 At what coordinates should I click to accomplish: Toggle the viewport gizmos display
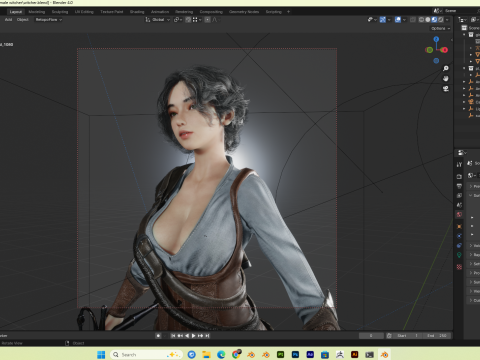(x=383, y=20)
